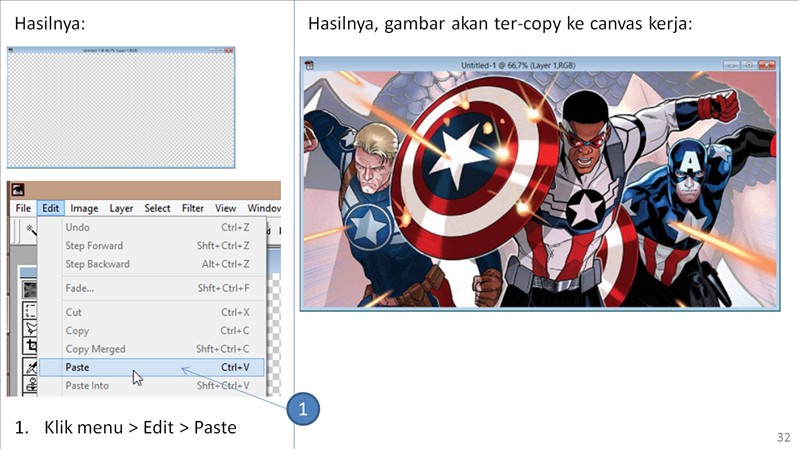Open the Image menu
799x449 pixels.
(x=84, y=208)
